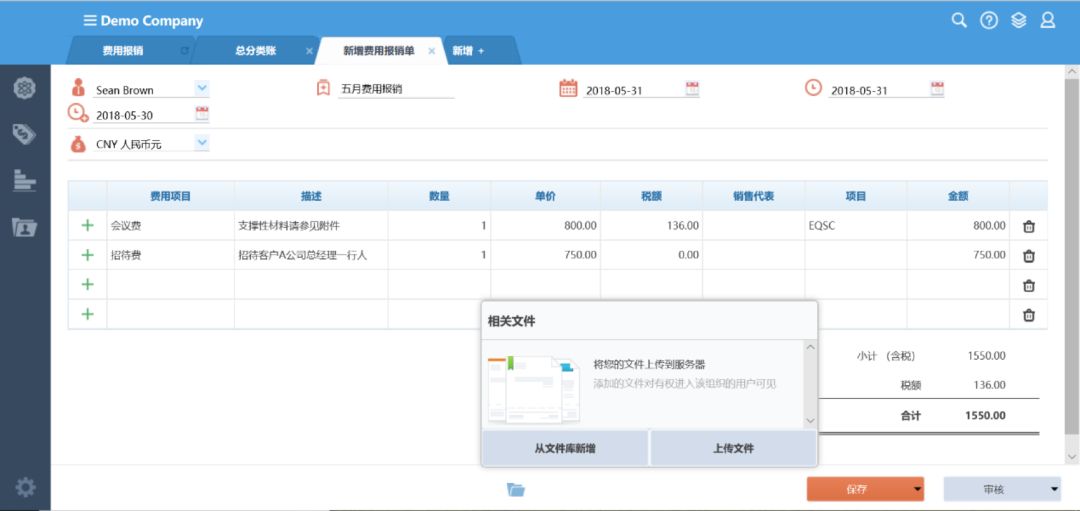Open the attachments folder icon at bottom
1080x511 pixels.
tap(515, 489)
